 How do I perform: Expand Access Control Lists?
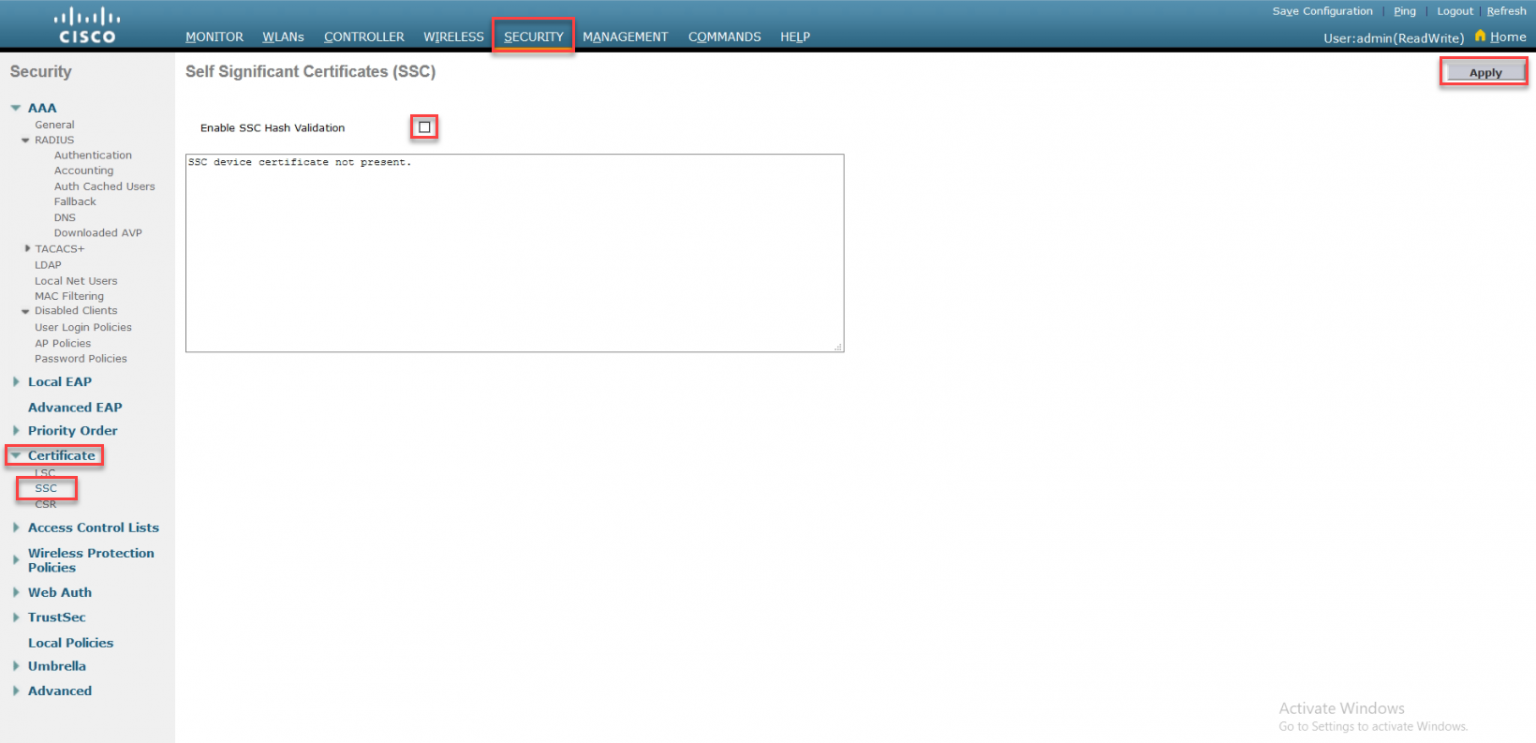pyautogui.click(x=15, y=527)
